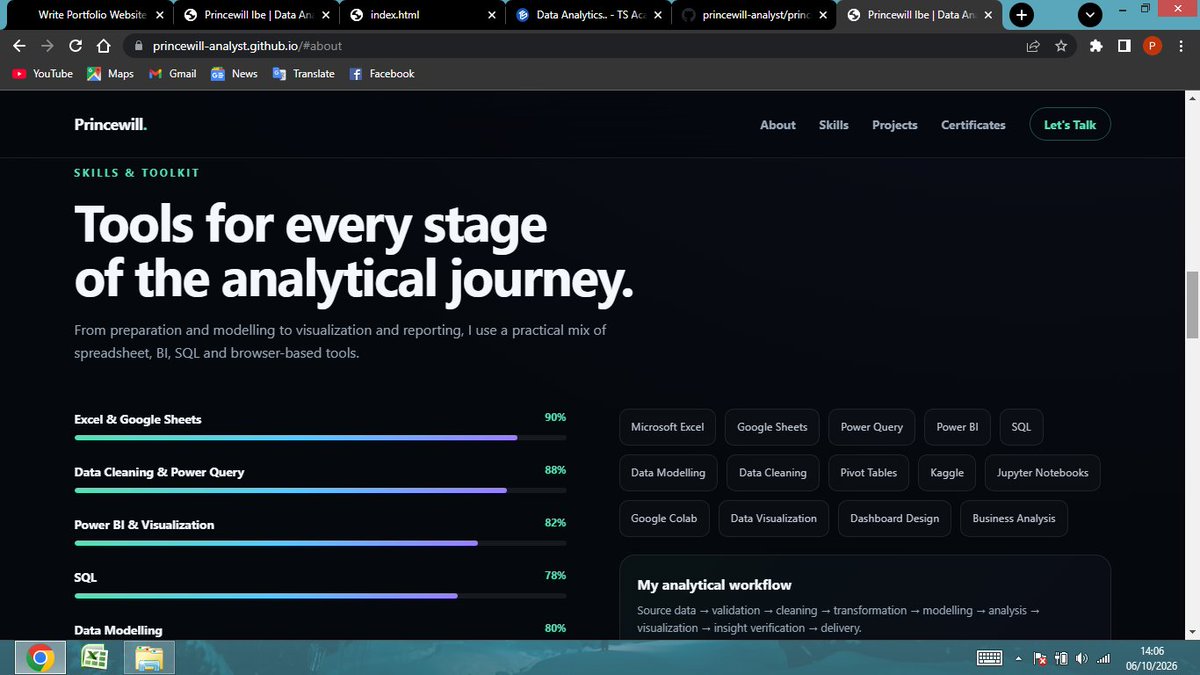This screenshot has width=1200, height=675.
Task: Click the browser forward arrow
Action: pos(47,46)
